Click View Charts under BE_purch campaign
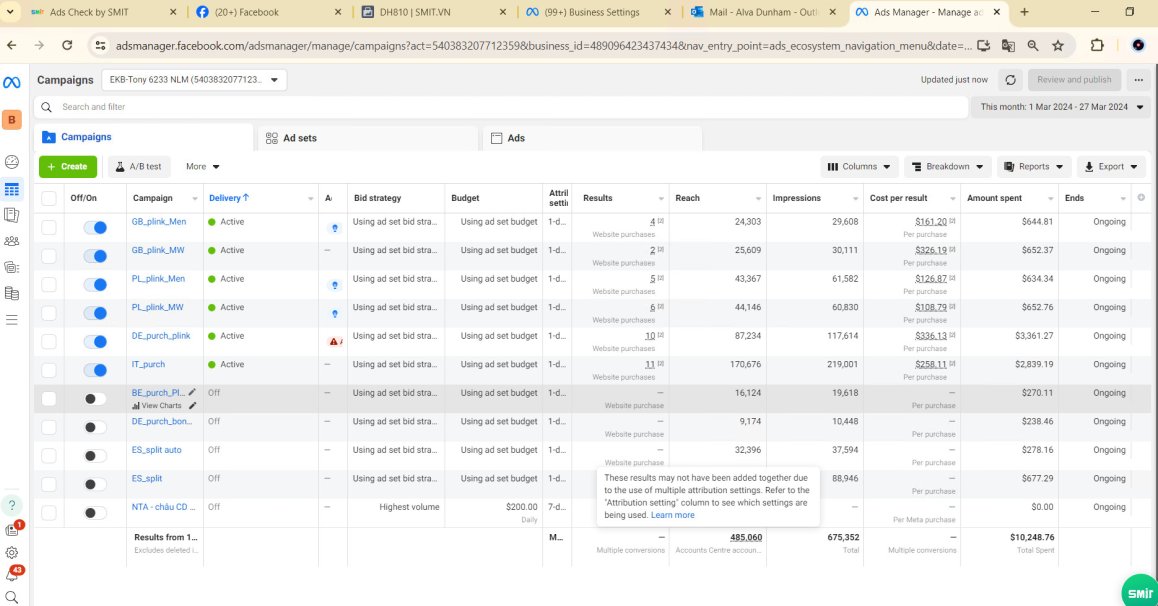This screenshot has width=1158, height=606. click(157, 405)
